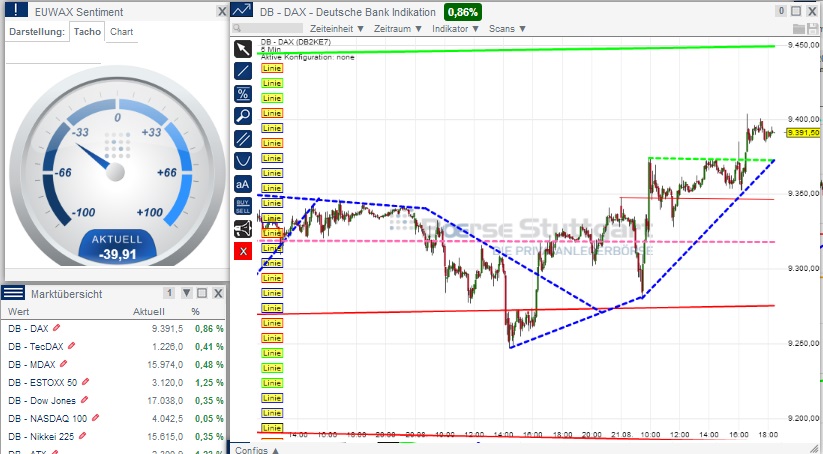Click the % column header
The image size is (823, 454).
click(195, 311)
